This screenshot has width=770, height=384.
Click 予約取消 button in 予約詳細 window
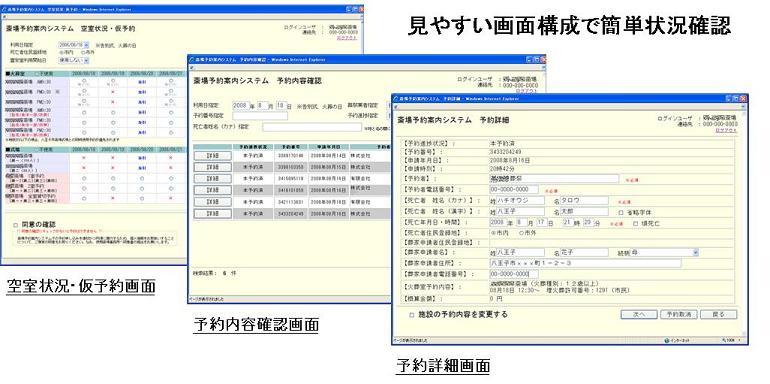click(x=679, y=314)
